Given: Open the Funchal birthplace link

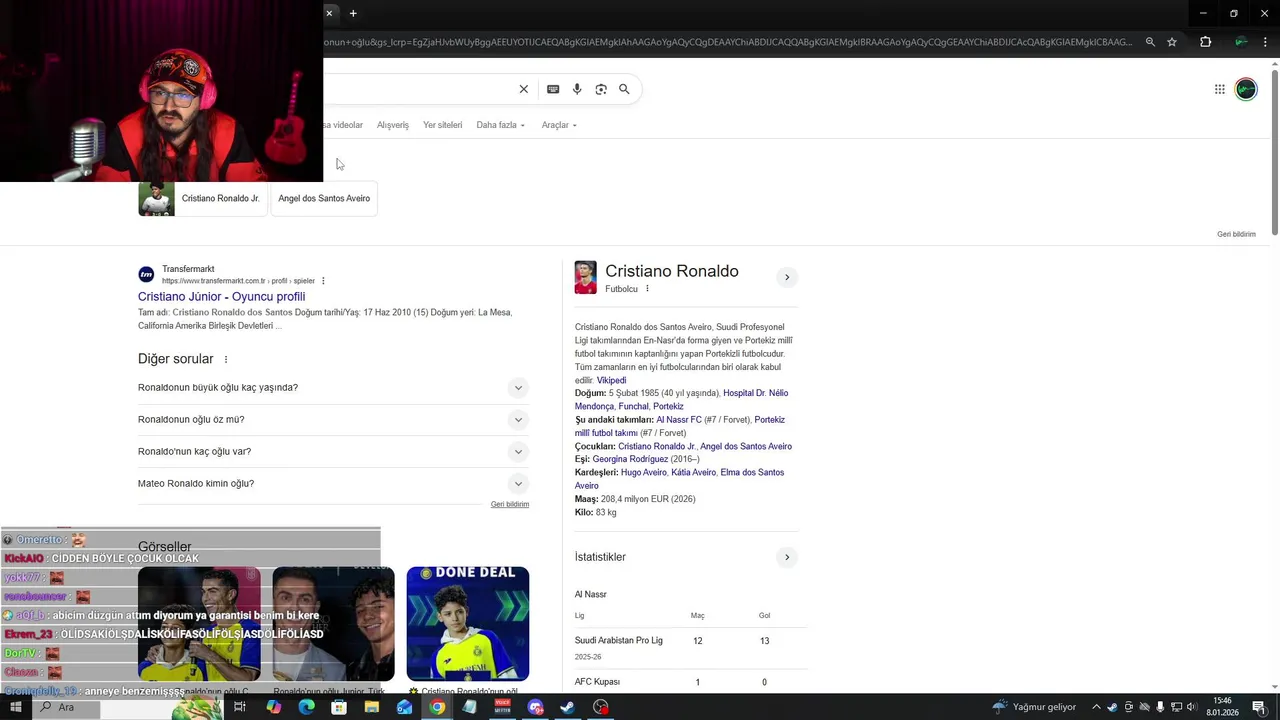Looking at the screenshot, I should (x=633, y=407).
